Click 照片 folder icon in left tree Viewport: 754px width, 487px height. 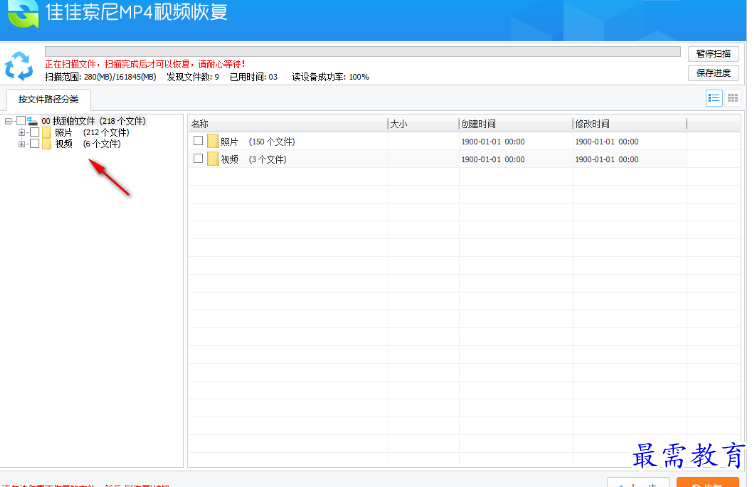47,133
